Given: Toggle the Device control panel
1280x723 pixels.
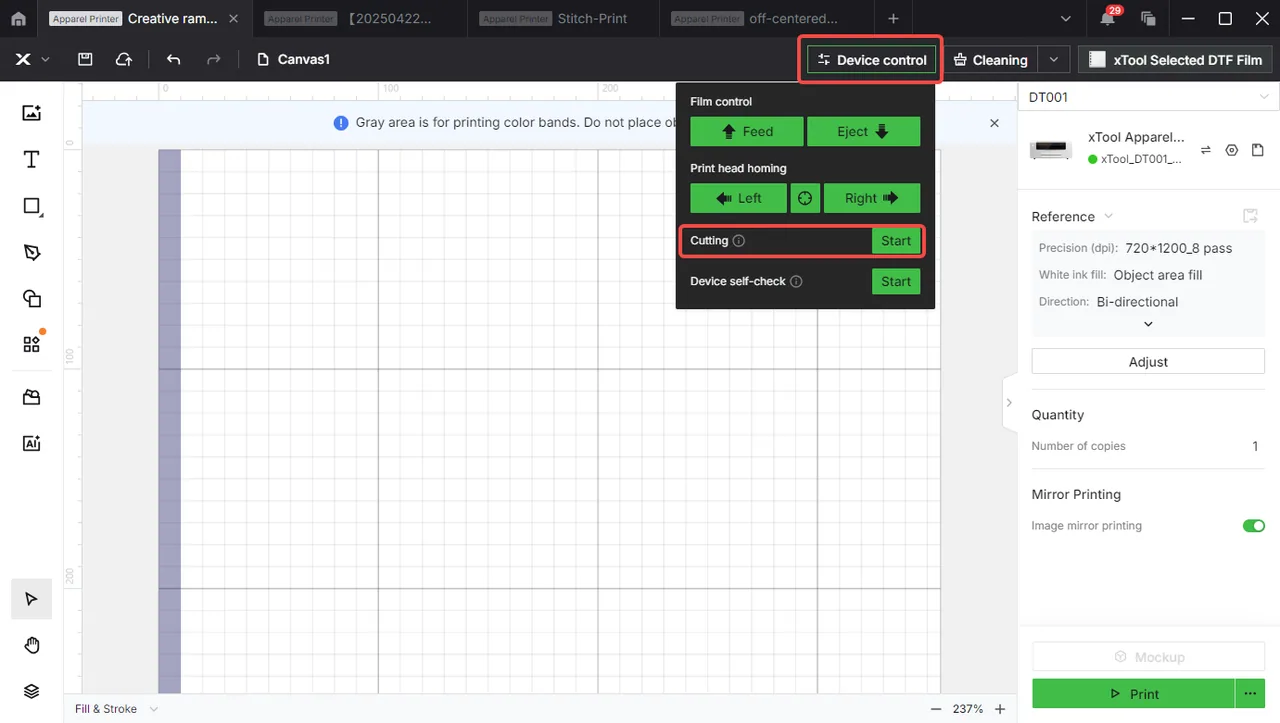Looking at the screenshot, I should pos(872,60).
